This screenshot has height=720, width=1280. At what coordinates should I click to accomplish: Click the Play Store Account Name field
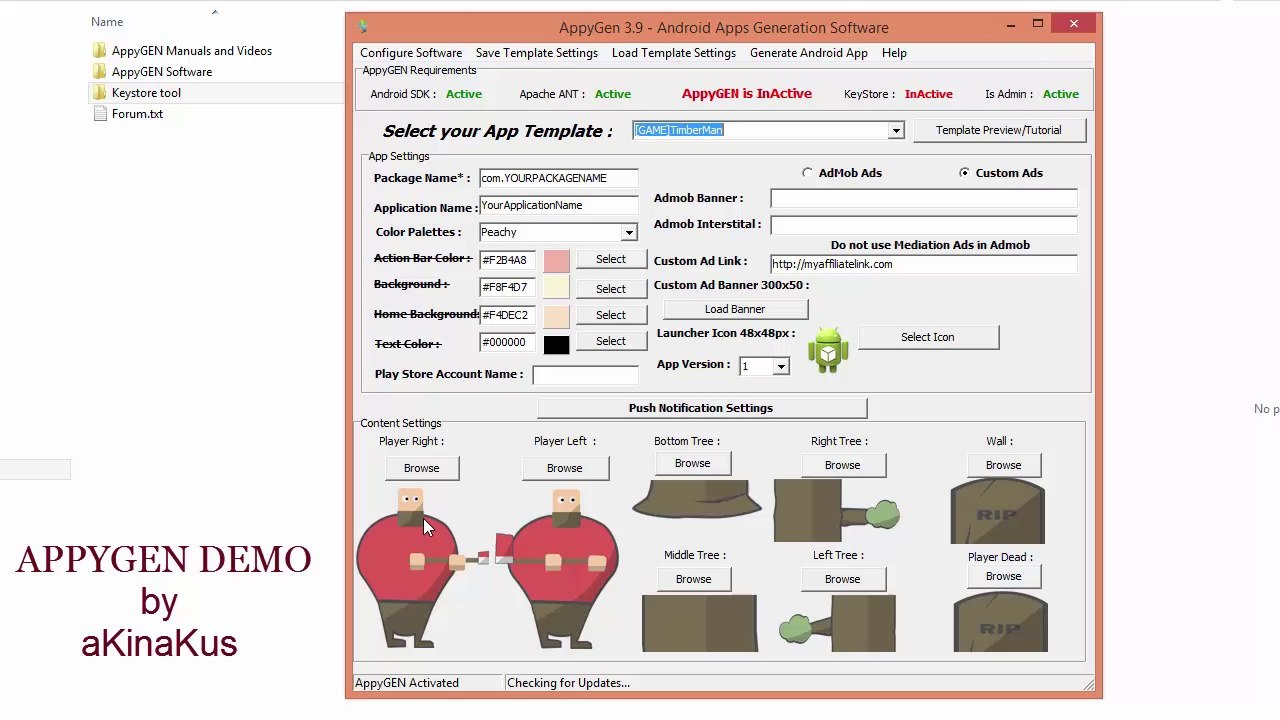(585, 375)
